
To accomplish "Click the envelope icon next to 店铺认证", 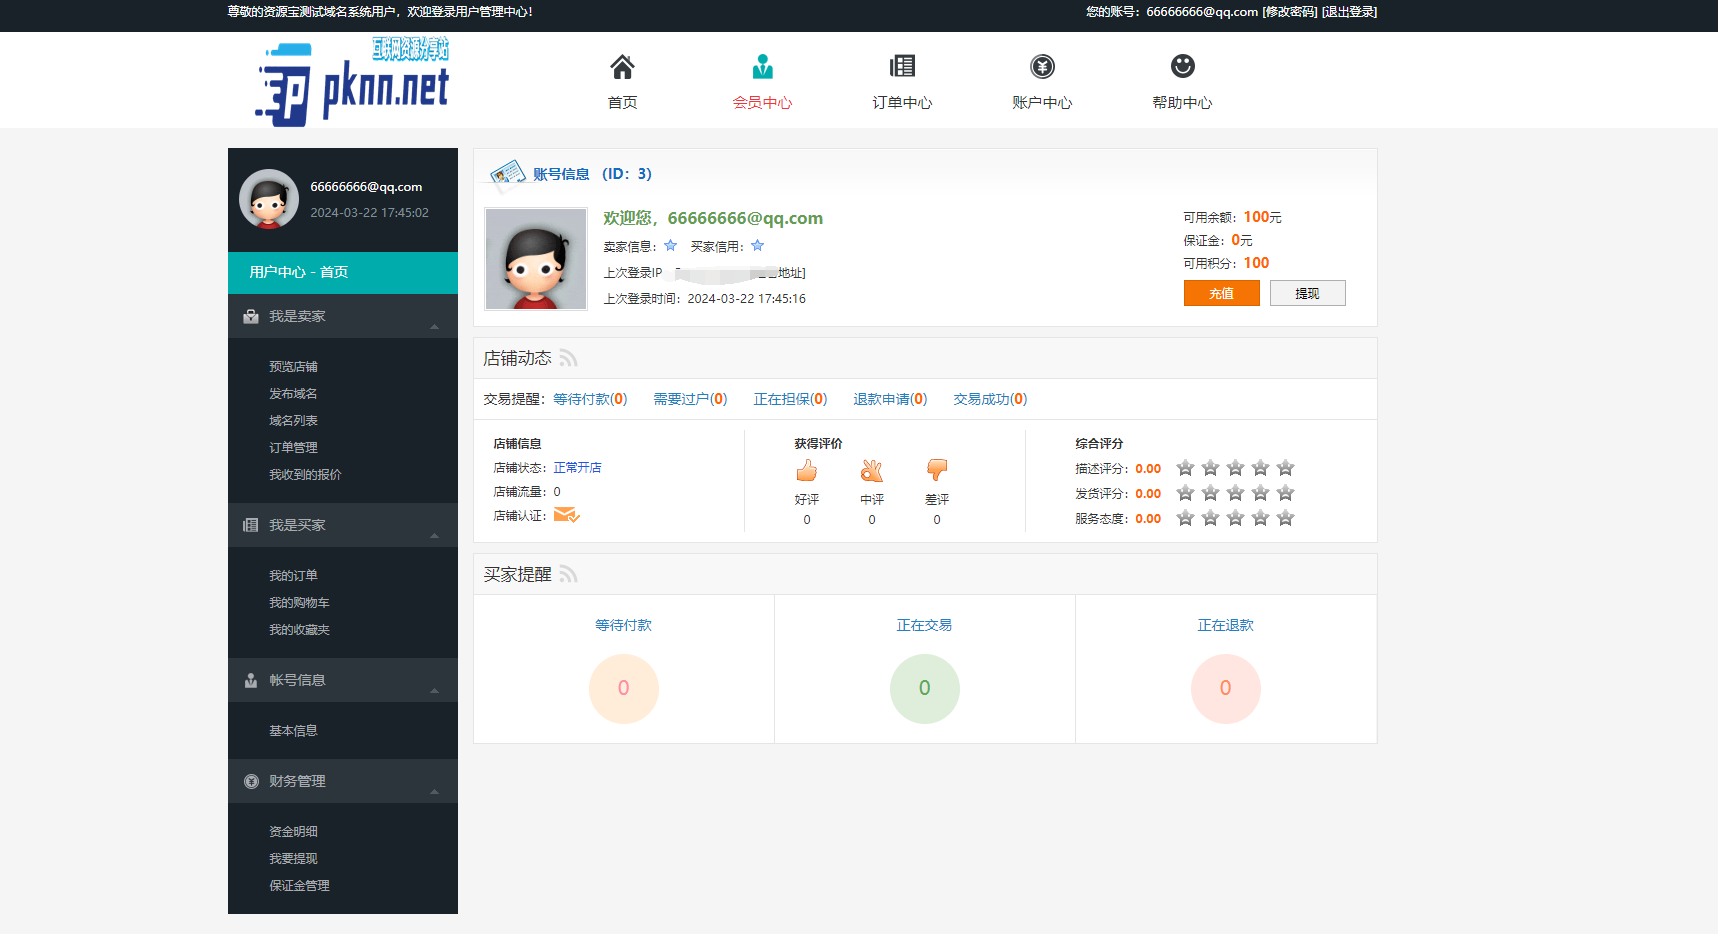I will [x=566, y=515].
